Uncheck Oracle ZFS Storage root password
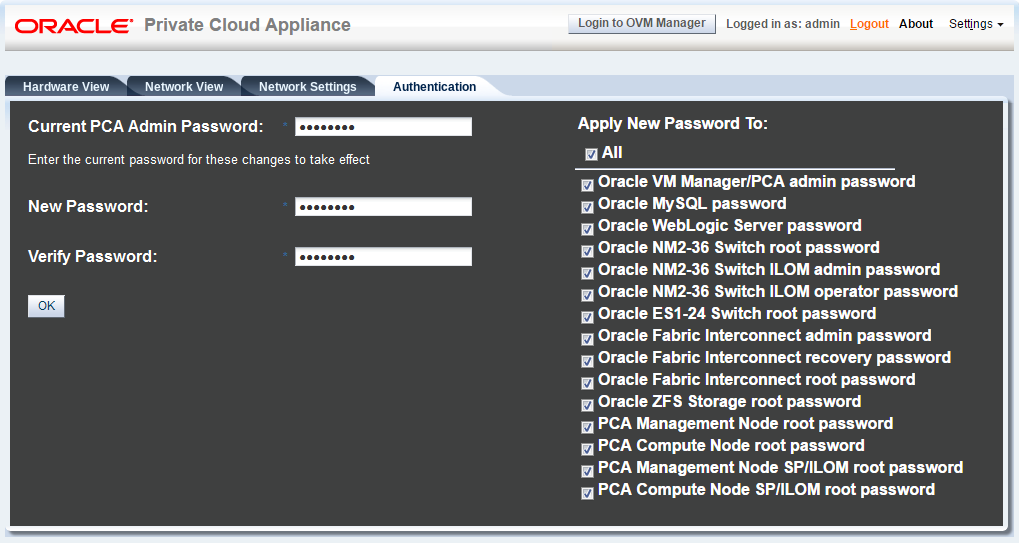Viewport: 1019px width, 543px height. [587, 404]
